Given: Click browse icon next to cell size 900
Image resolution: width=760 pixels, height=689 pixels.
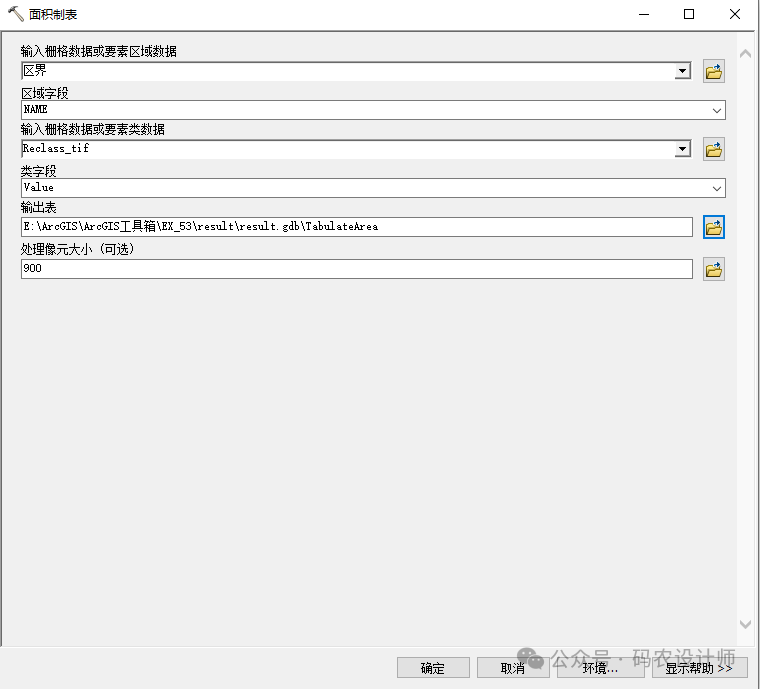Looking at the screenshot, I should tap(713, 269).
